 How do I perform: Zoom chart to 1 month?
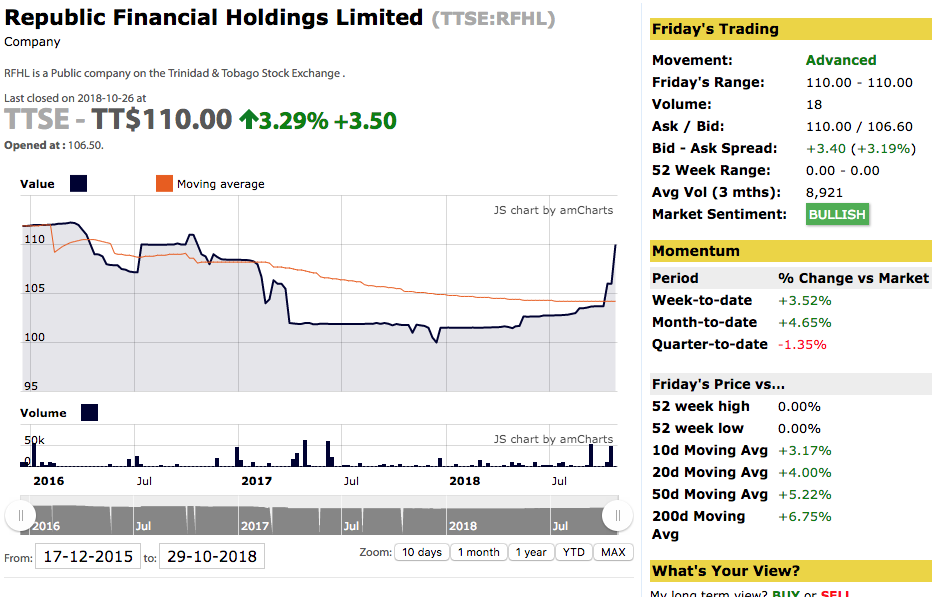(479, 552)
